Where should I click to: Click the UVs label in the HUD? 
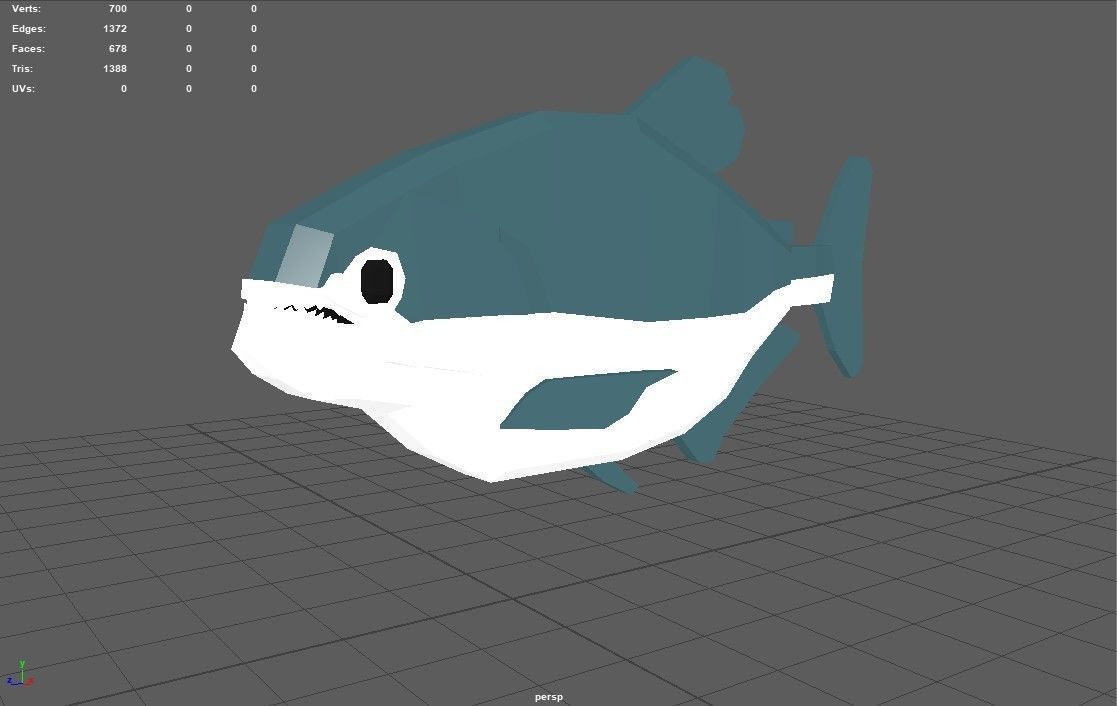23,88
